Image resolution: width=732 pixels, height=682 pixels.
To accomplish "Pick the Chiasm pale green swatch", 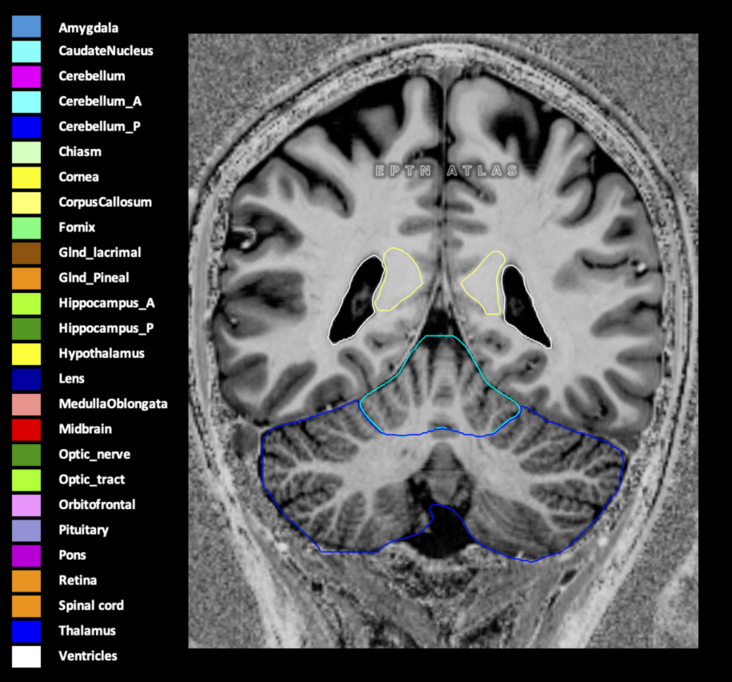I will (x=26, y=152).
